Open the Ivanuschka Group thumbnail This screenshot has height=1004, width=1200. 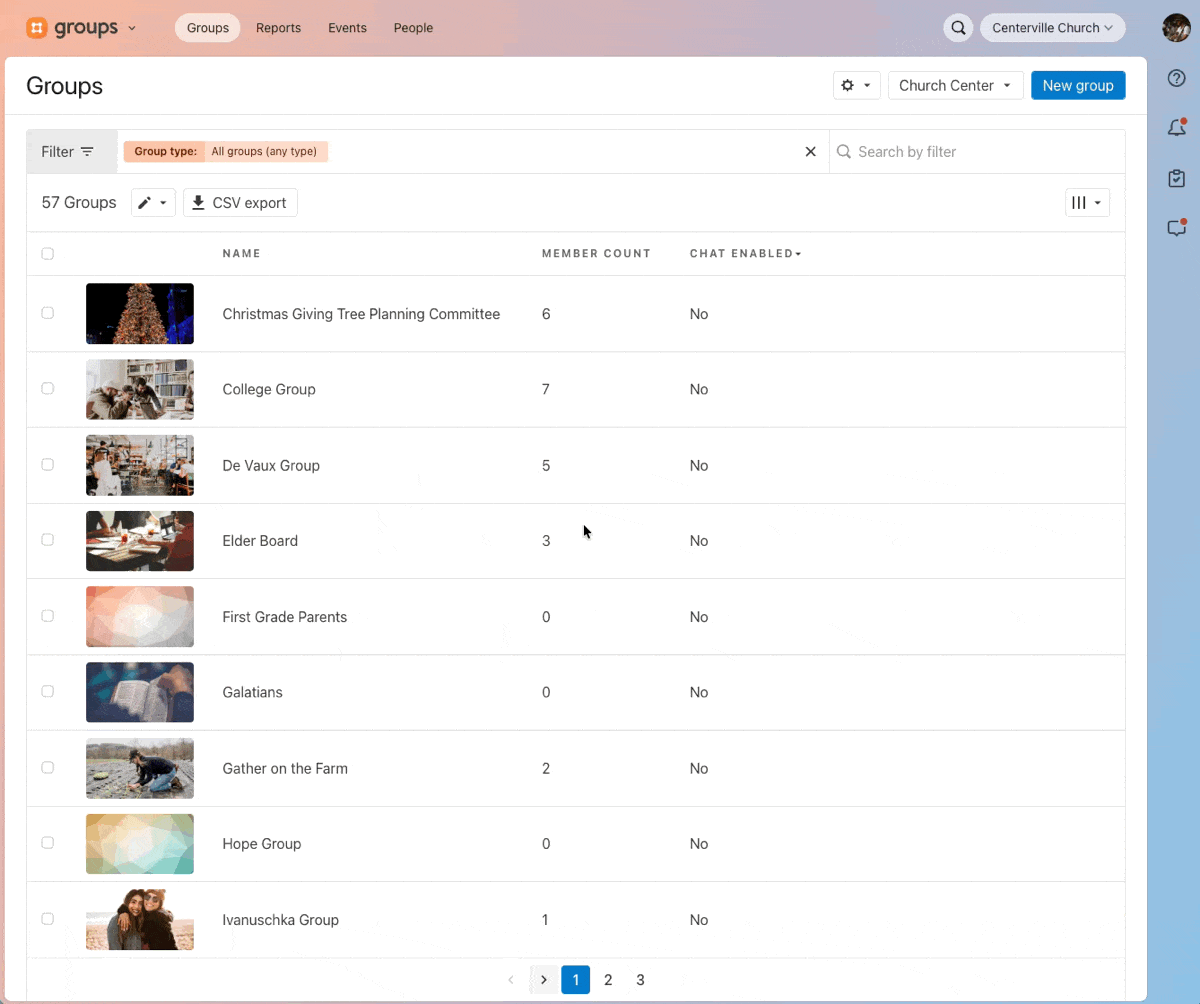click(x=140, y=920)
